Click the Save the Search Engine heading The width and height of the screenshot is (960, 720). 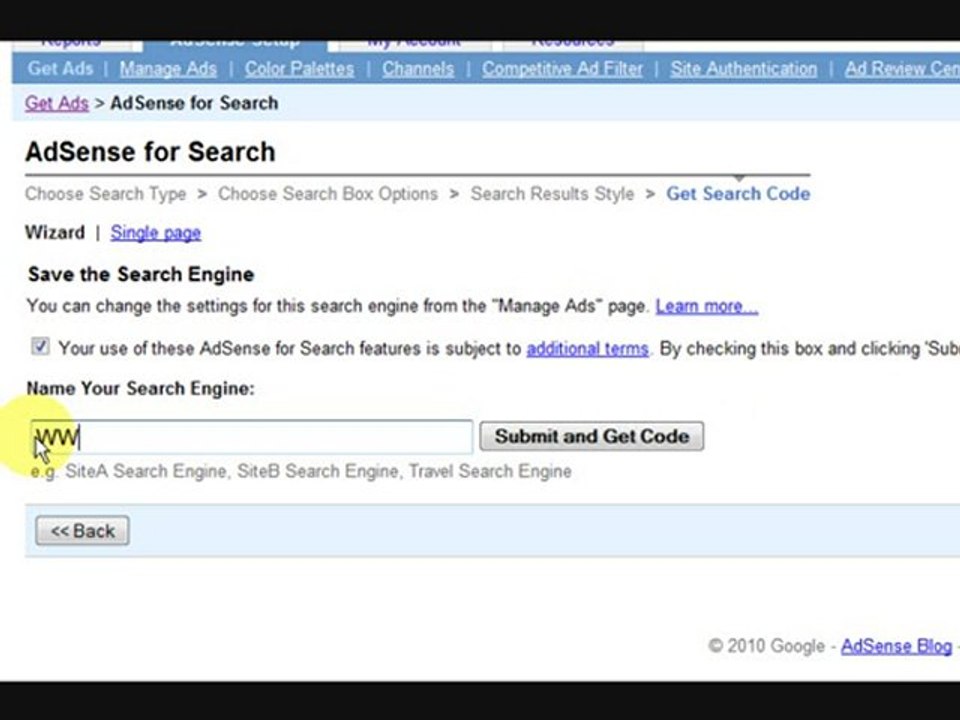point(141,274)
